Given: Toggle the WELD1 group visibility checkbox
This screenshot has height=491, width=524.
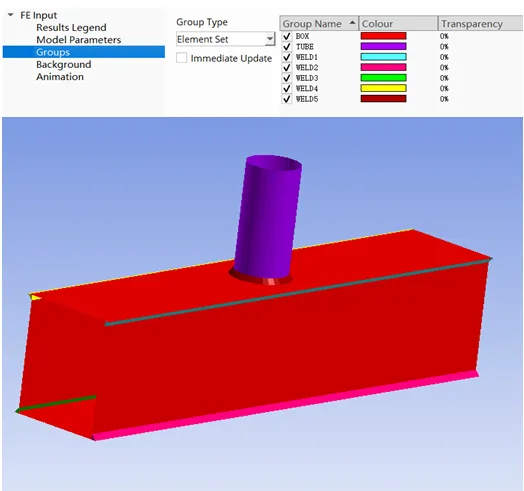Looking at the screenshot, I should point(287,57).
